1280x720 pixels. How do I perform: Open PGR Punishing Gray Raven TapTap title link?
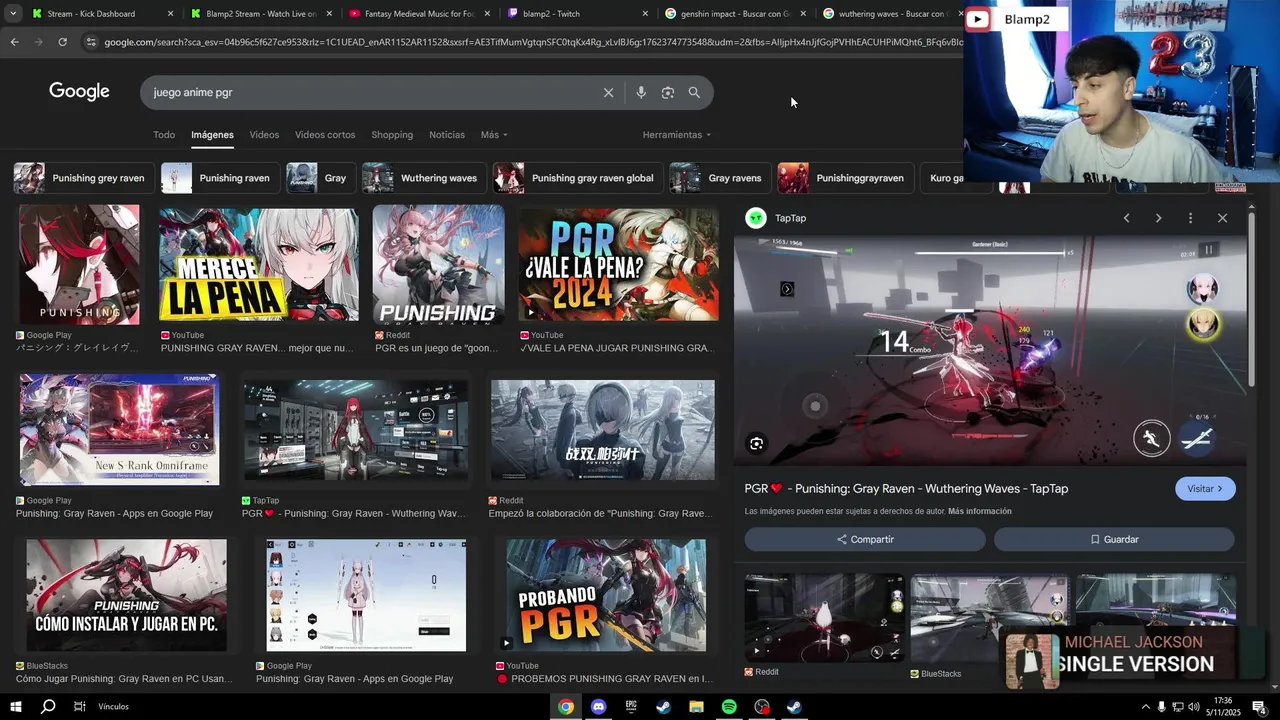pyautogui.click(x=906, y=489)
